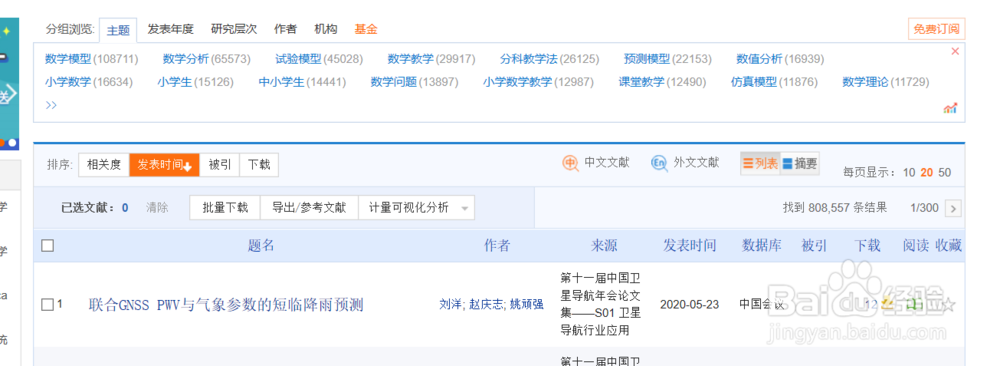
Task: Clear the selected documents with 清除
Action: click(x=158, y=208)
